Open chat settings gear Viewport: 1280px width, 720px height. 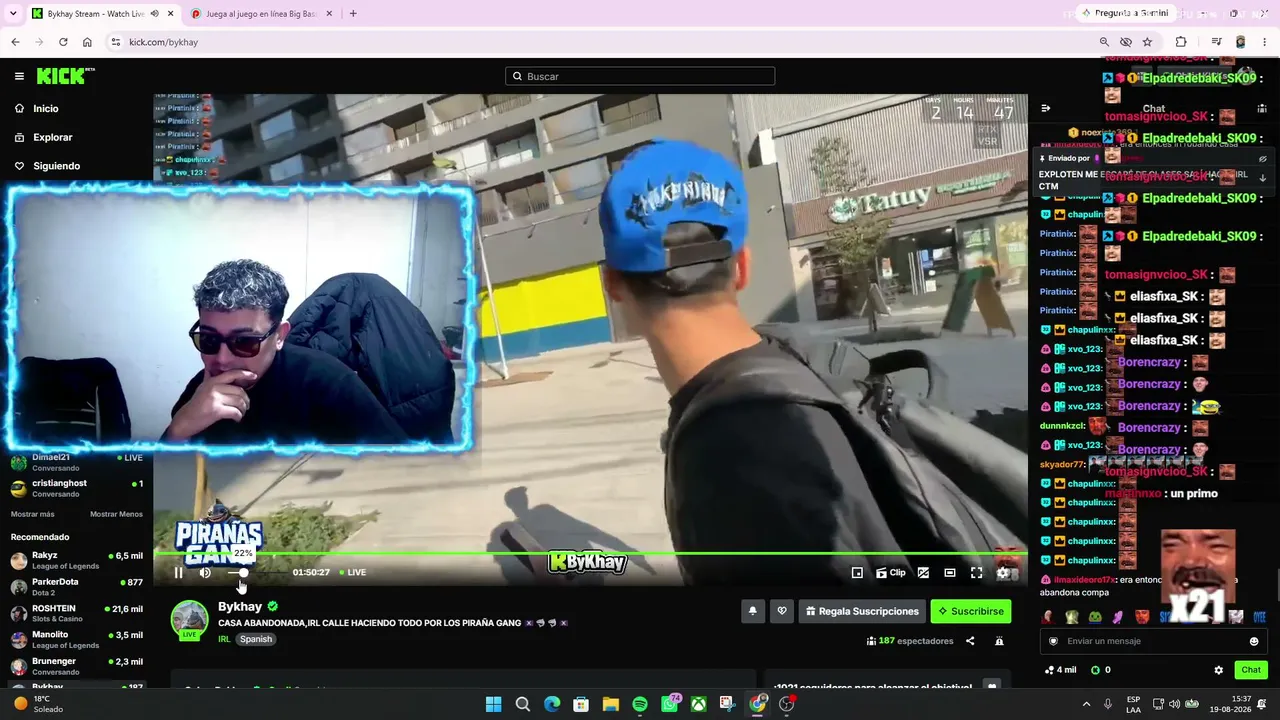click(1218, 670)
